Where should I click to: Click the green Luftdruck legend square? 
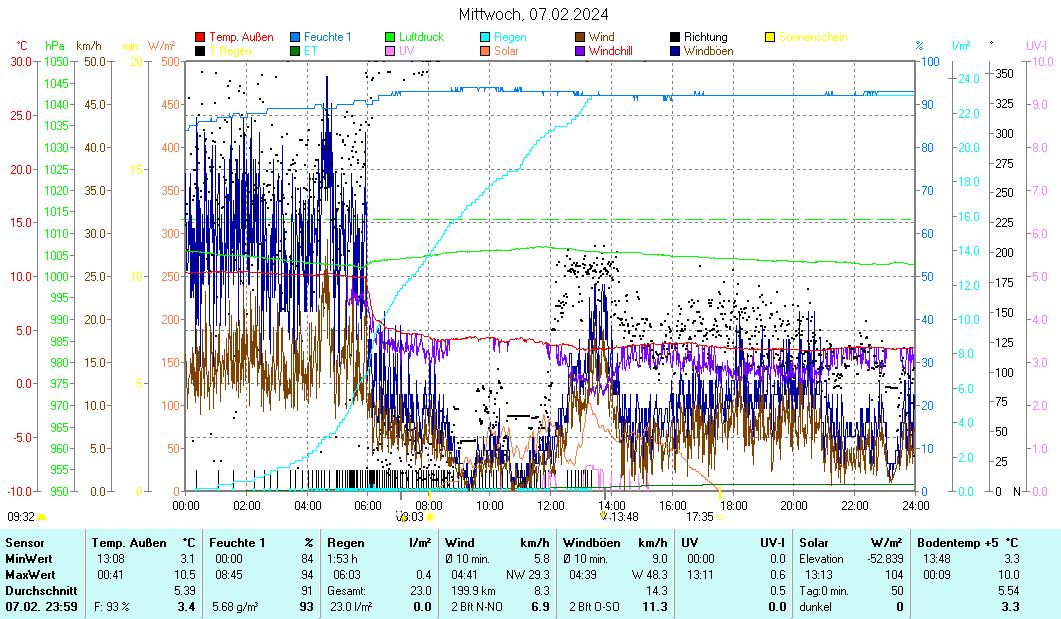pos(391,37)
